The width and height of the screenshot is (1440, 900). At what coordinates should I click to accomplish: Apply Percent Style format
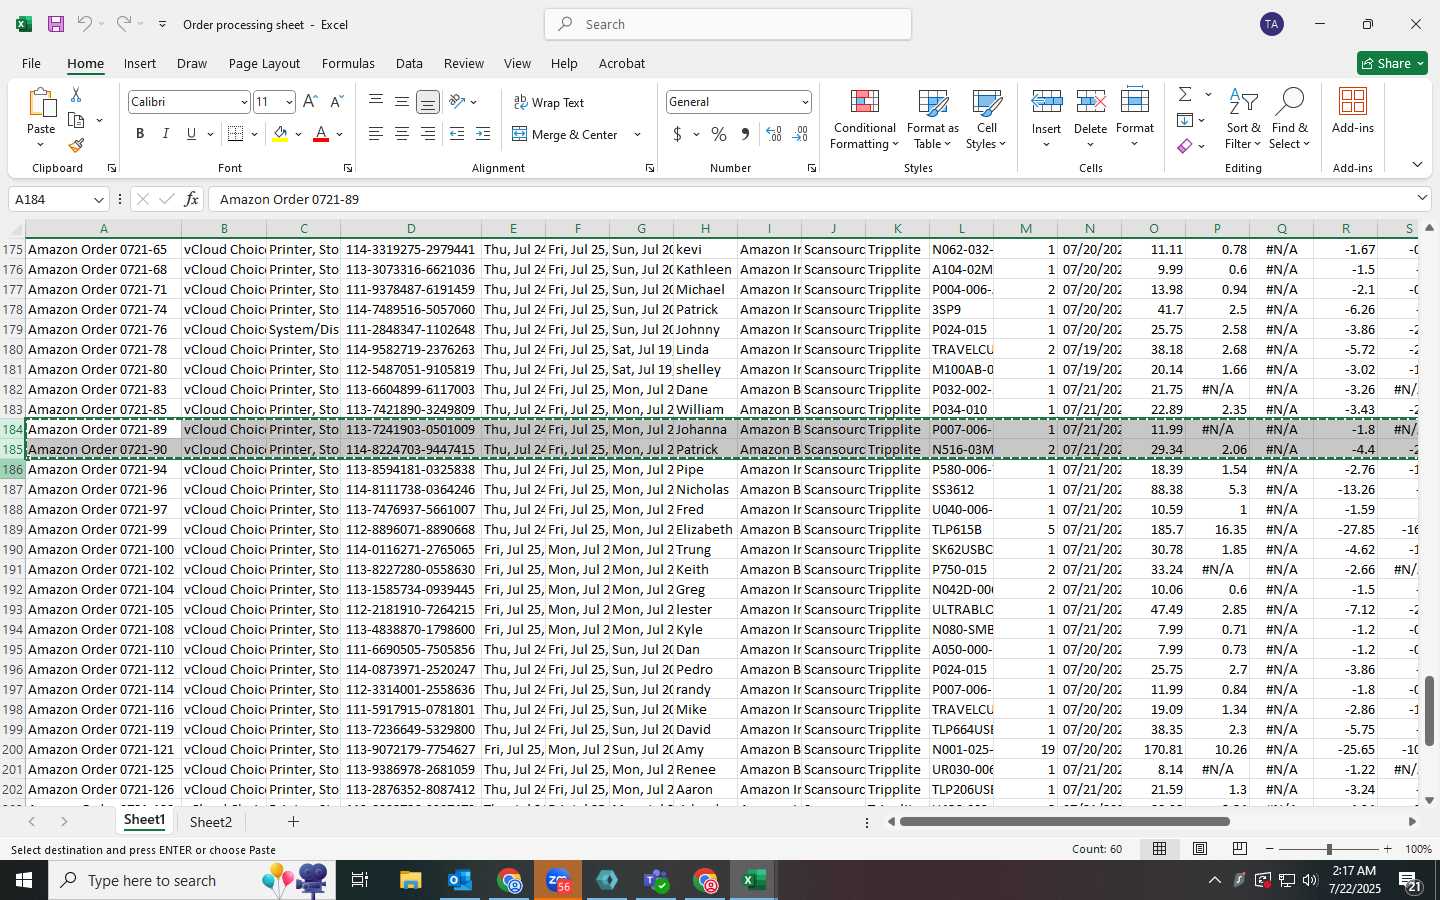click(719, 134)
